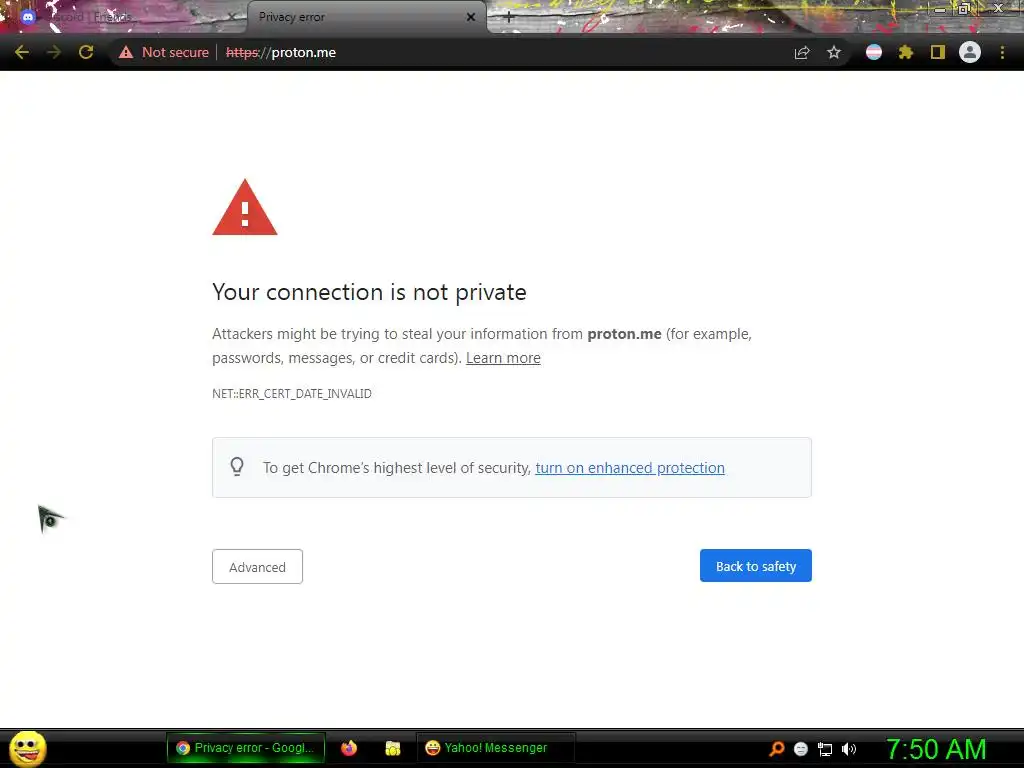Follow the Learn more link

[503, 358]
